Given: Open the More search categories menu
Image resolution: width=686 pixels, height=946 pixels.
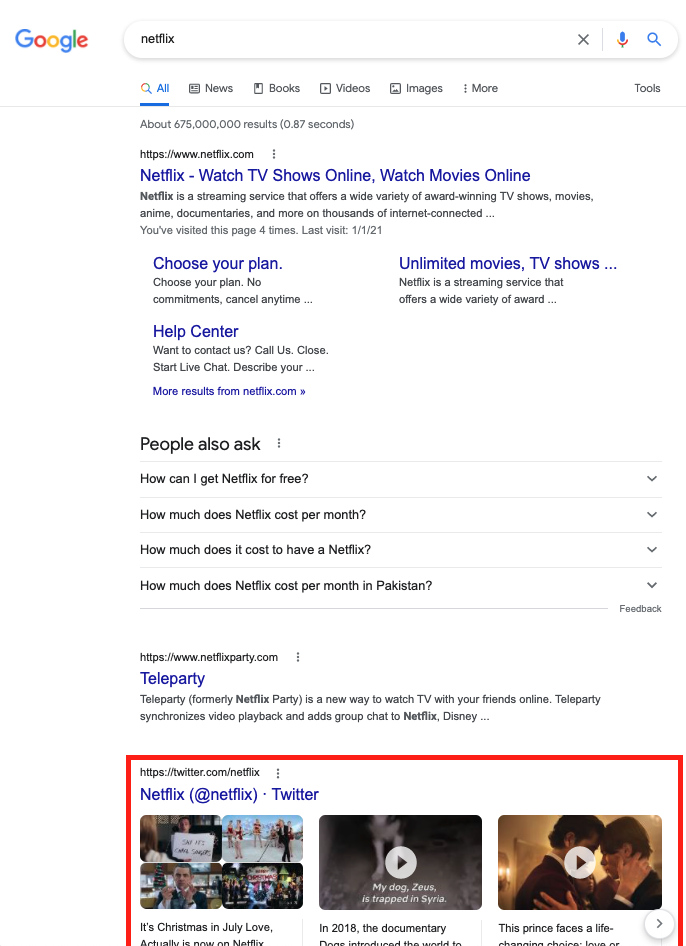Looking at the screenshot, I should pyautogui.click(x=480, y=88).
